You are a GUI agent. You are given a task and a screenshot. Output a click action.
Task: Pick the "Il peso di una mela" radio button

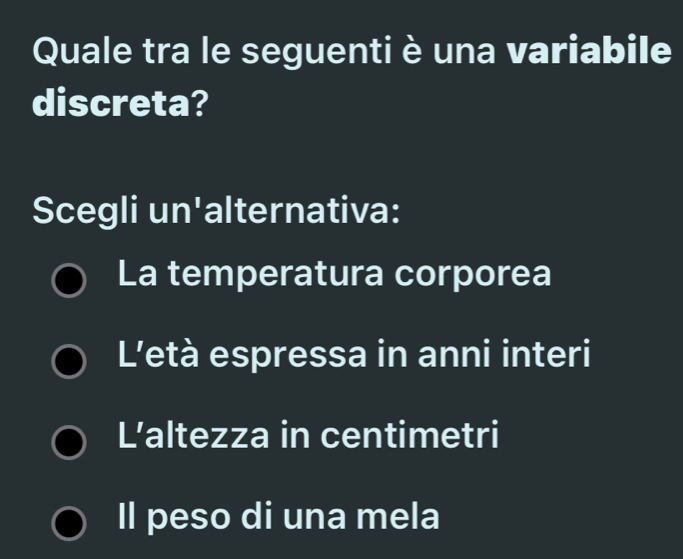[x=69, y=523]
